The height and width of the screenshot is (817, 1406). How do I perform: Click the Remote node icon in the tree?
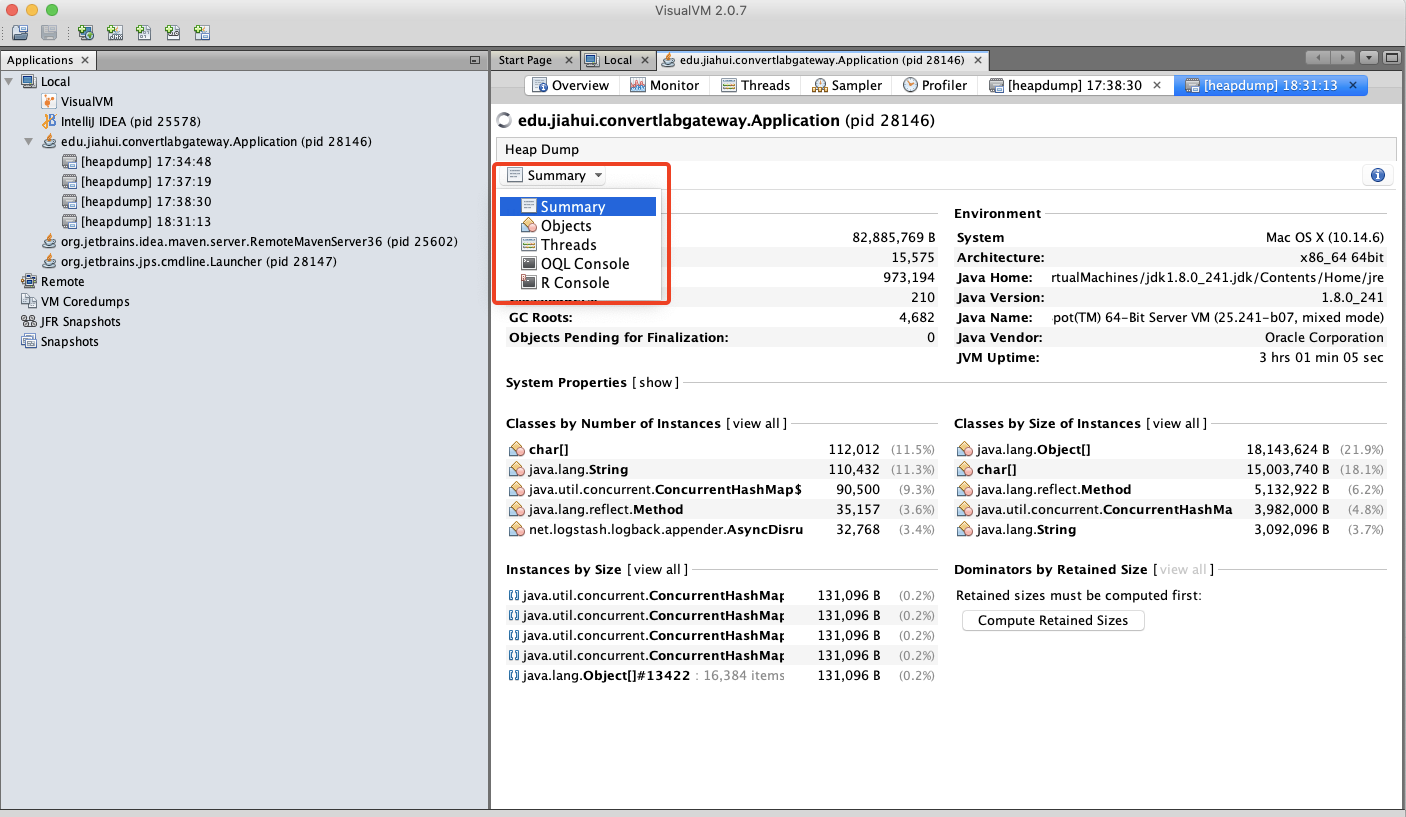pos(29,282)
